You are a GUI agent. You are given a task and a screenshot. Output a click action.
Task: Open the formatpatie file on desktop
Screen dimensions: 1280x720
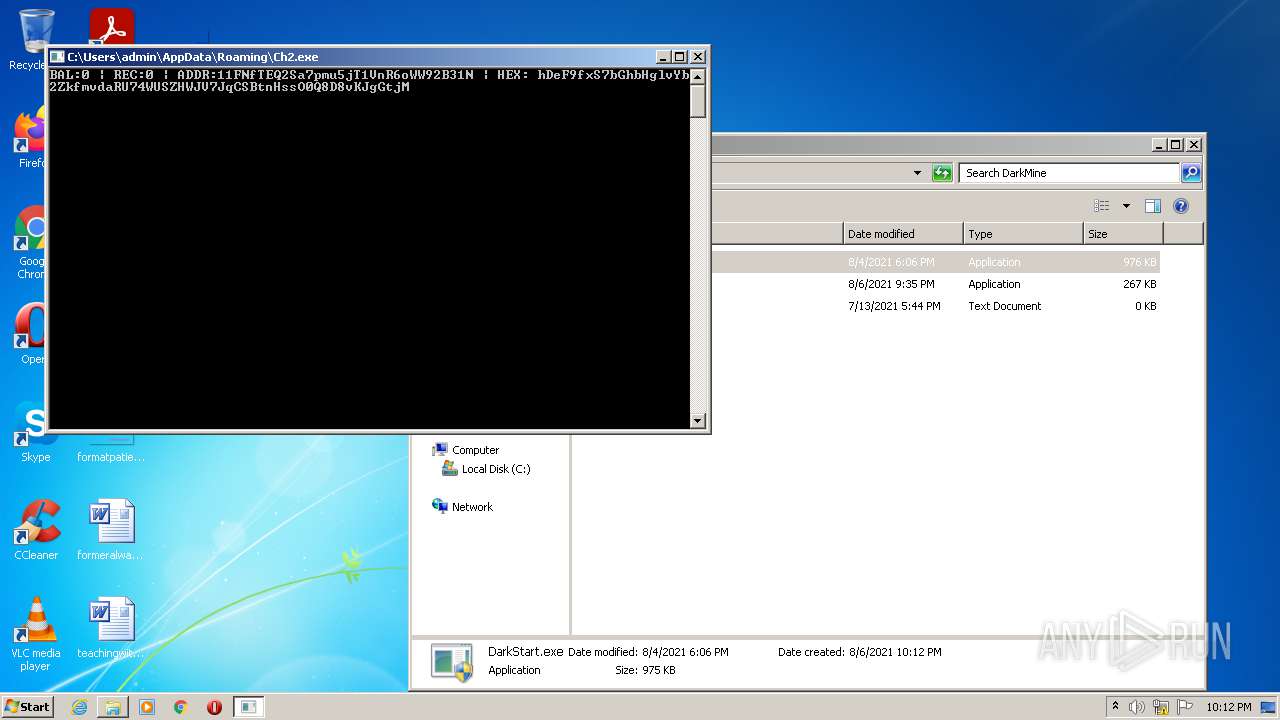tap(111, 447)
